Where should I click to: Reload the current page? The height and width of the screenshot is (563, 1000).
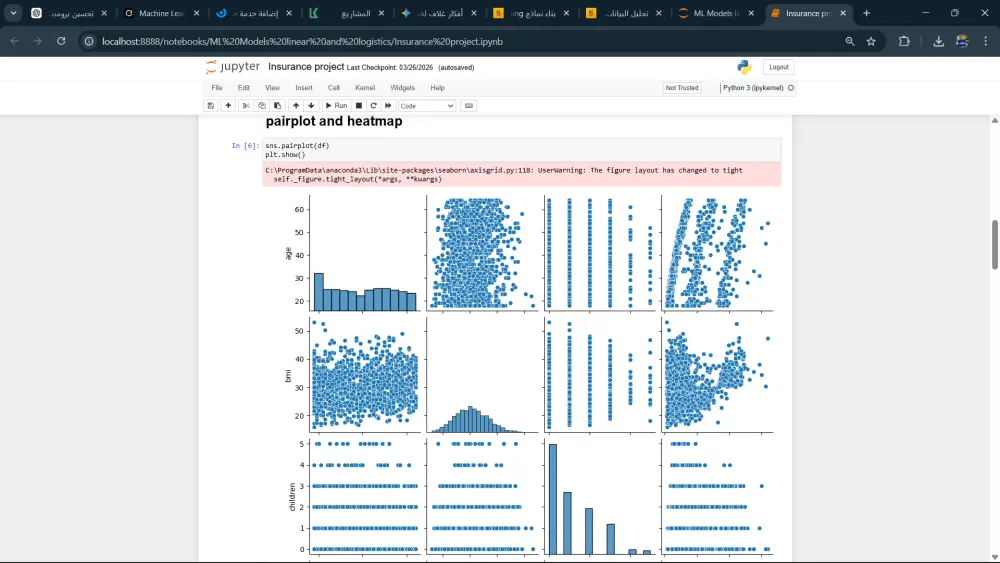click(x=61, y=41)
